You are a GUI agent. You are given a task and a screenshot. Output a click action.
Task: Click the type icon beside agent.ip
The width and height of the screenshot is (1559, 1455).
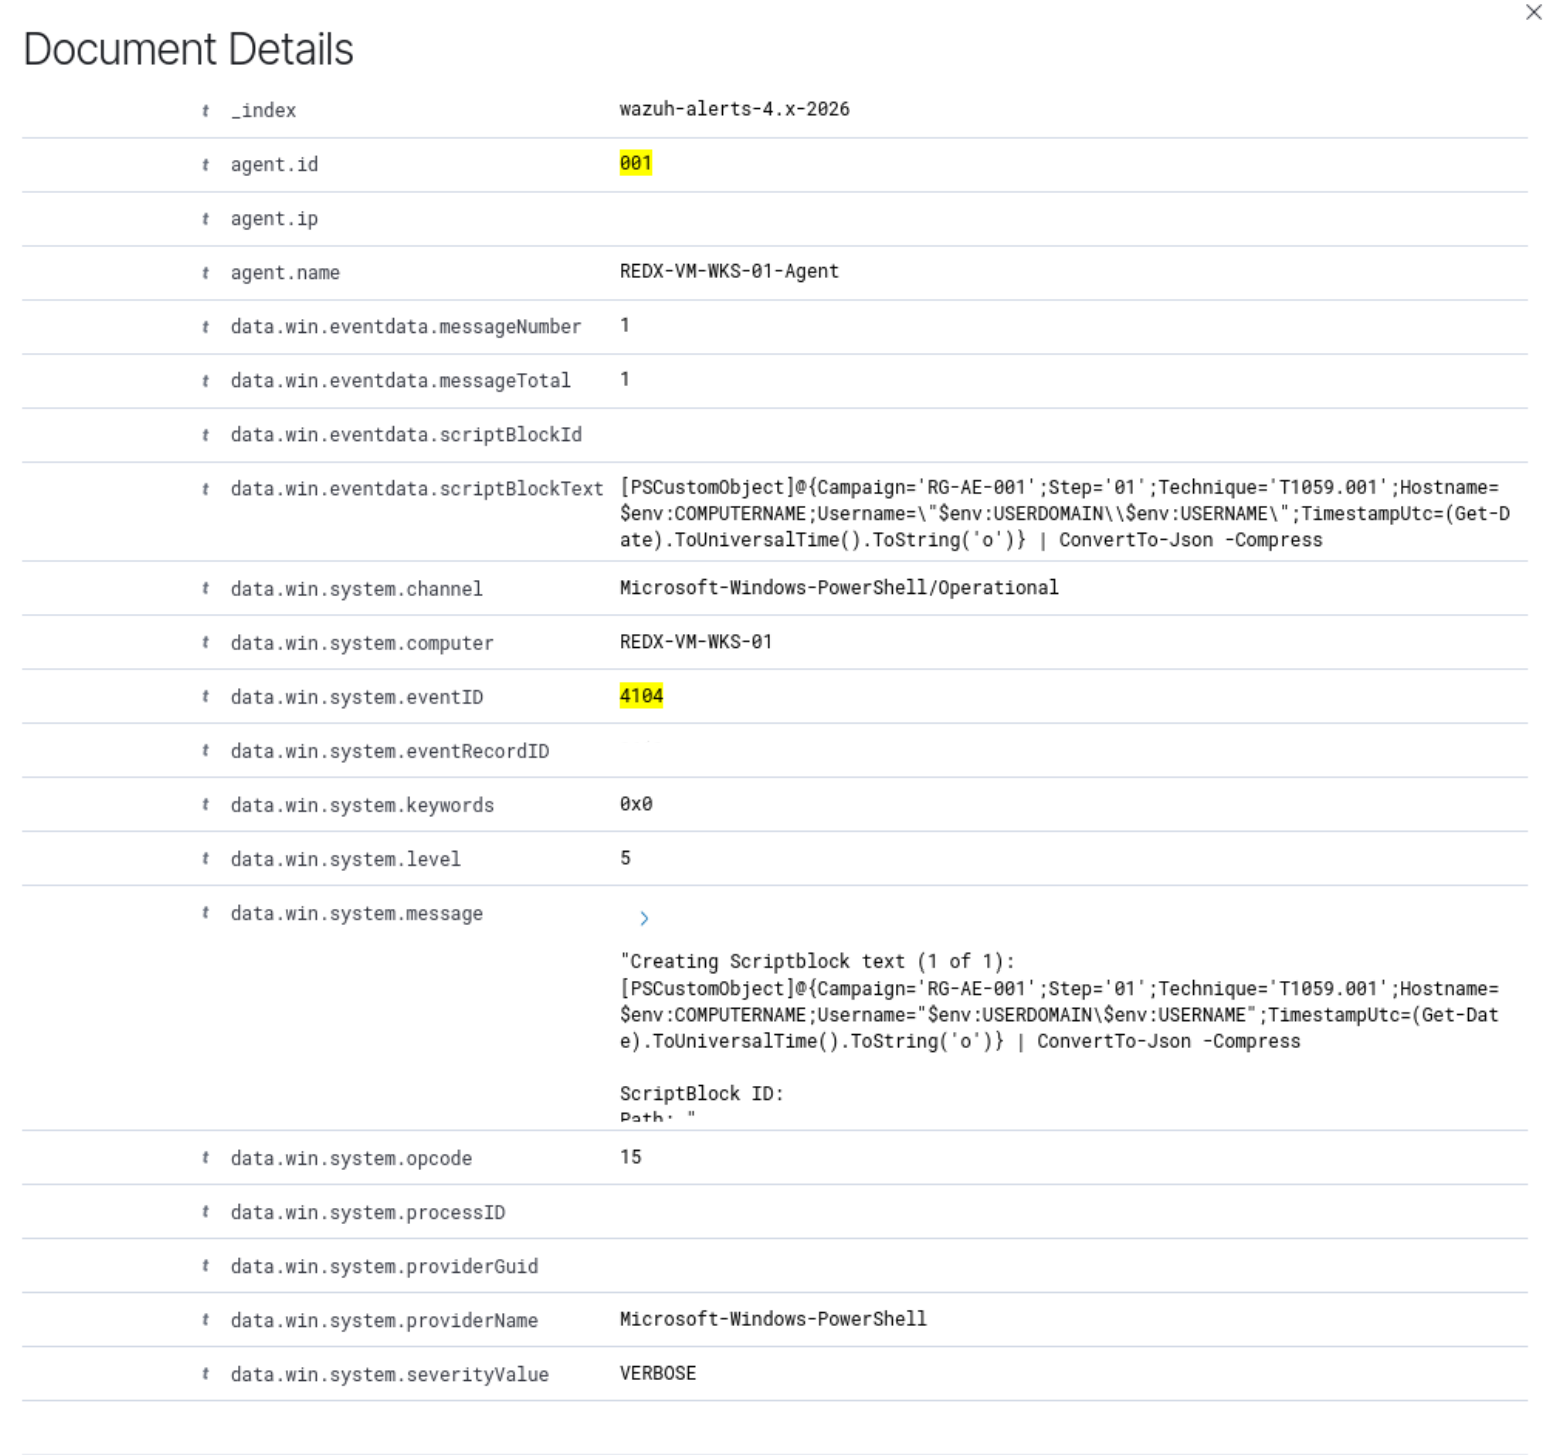[205, 219]
